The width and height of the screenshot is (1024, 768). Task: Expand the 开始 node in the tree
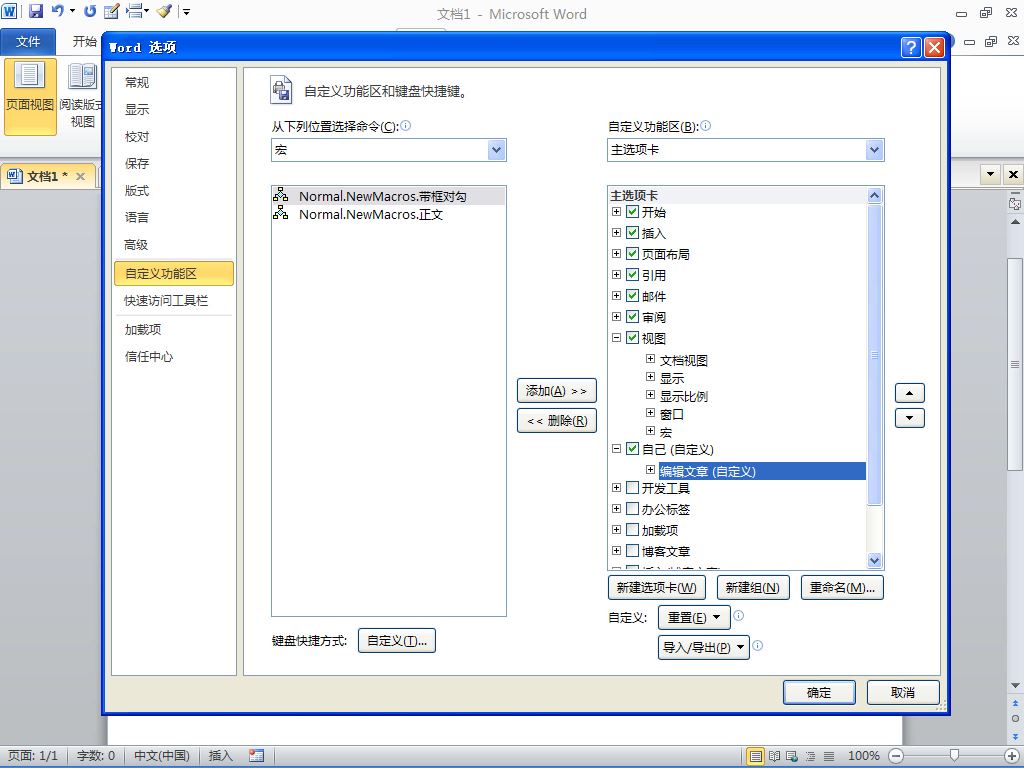pyautogui.click(x=616, y=212)
